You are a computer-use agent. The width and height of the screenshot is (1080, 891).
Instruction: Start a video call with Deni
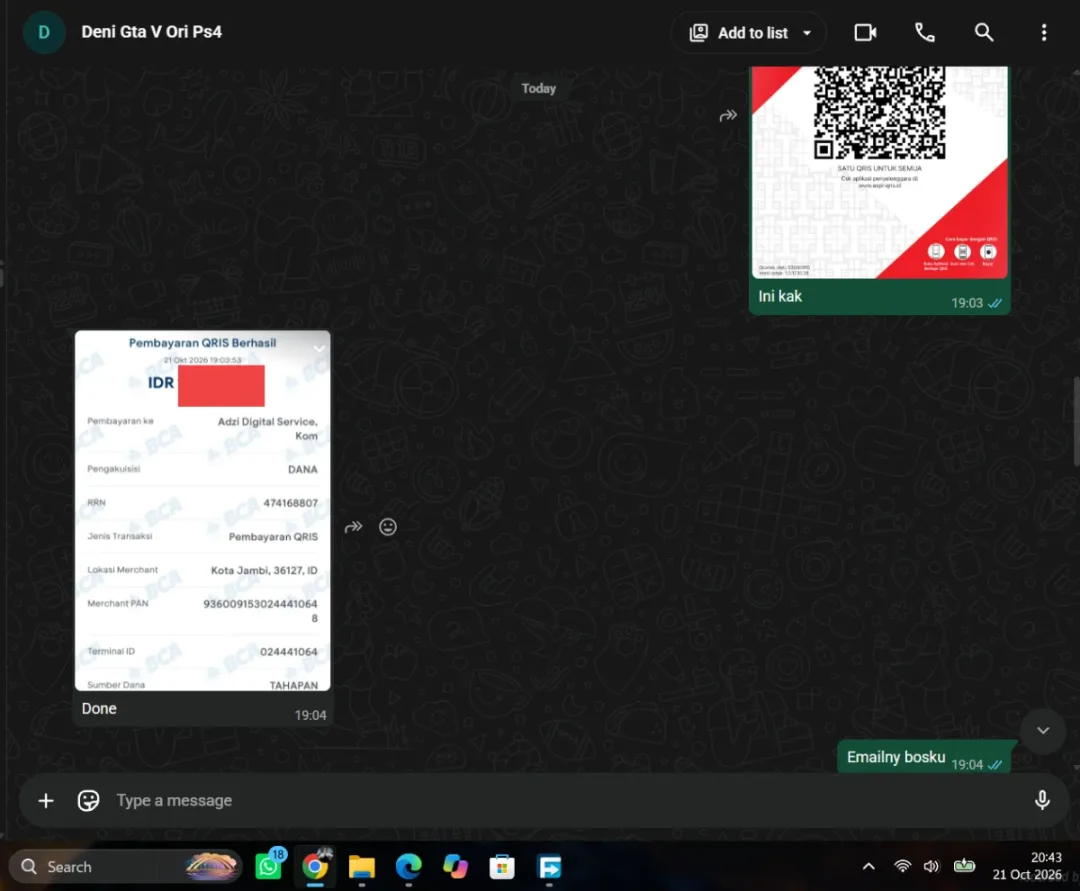point(865,32)
